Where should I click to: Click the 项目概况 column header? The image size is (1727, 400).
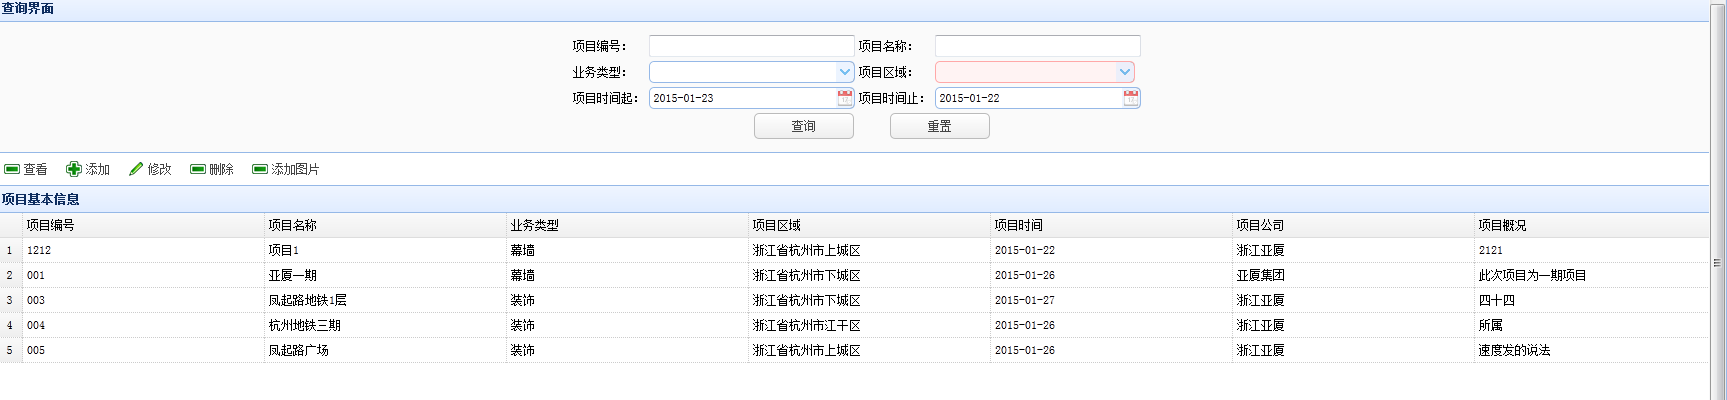(1591, 225)
